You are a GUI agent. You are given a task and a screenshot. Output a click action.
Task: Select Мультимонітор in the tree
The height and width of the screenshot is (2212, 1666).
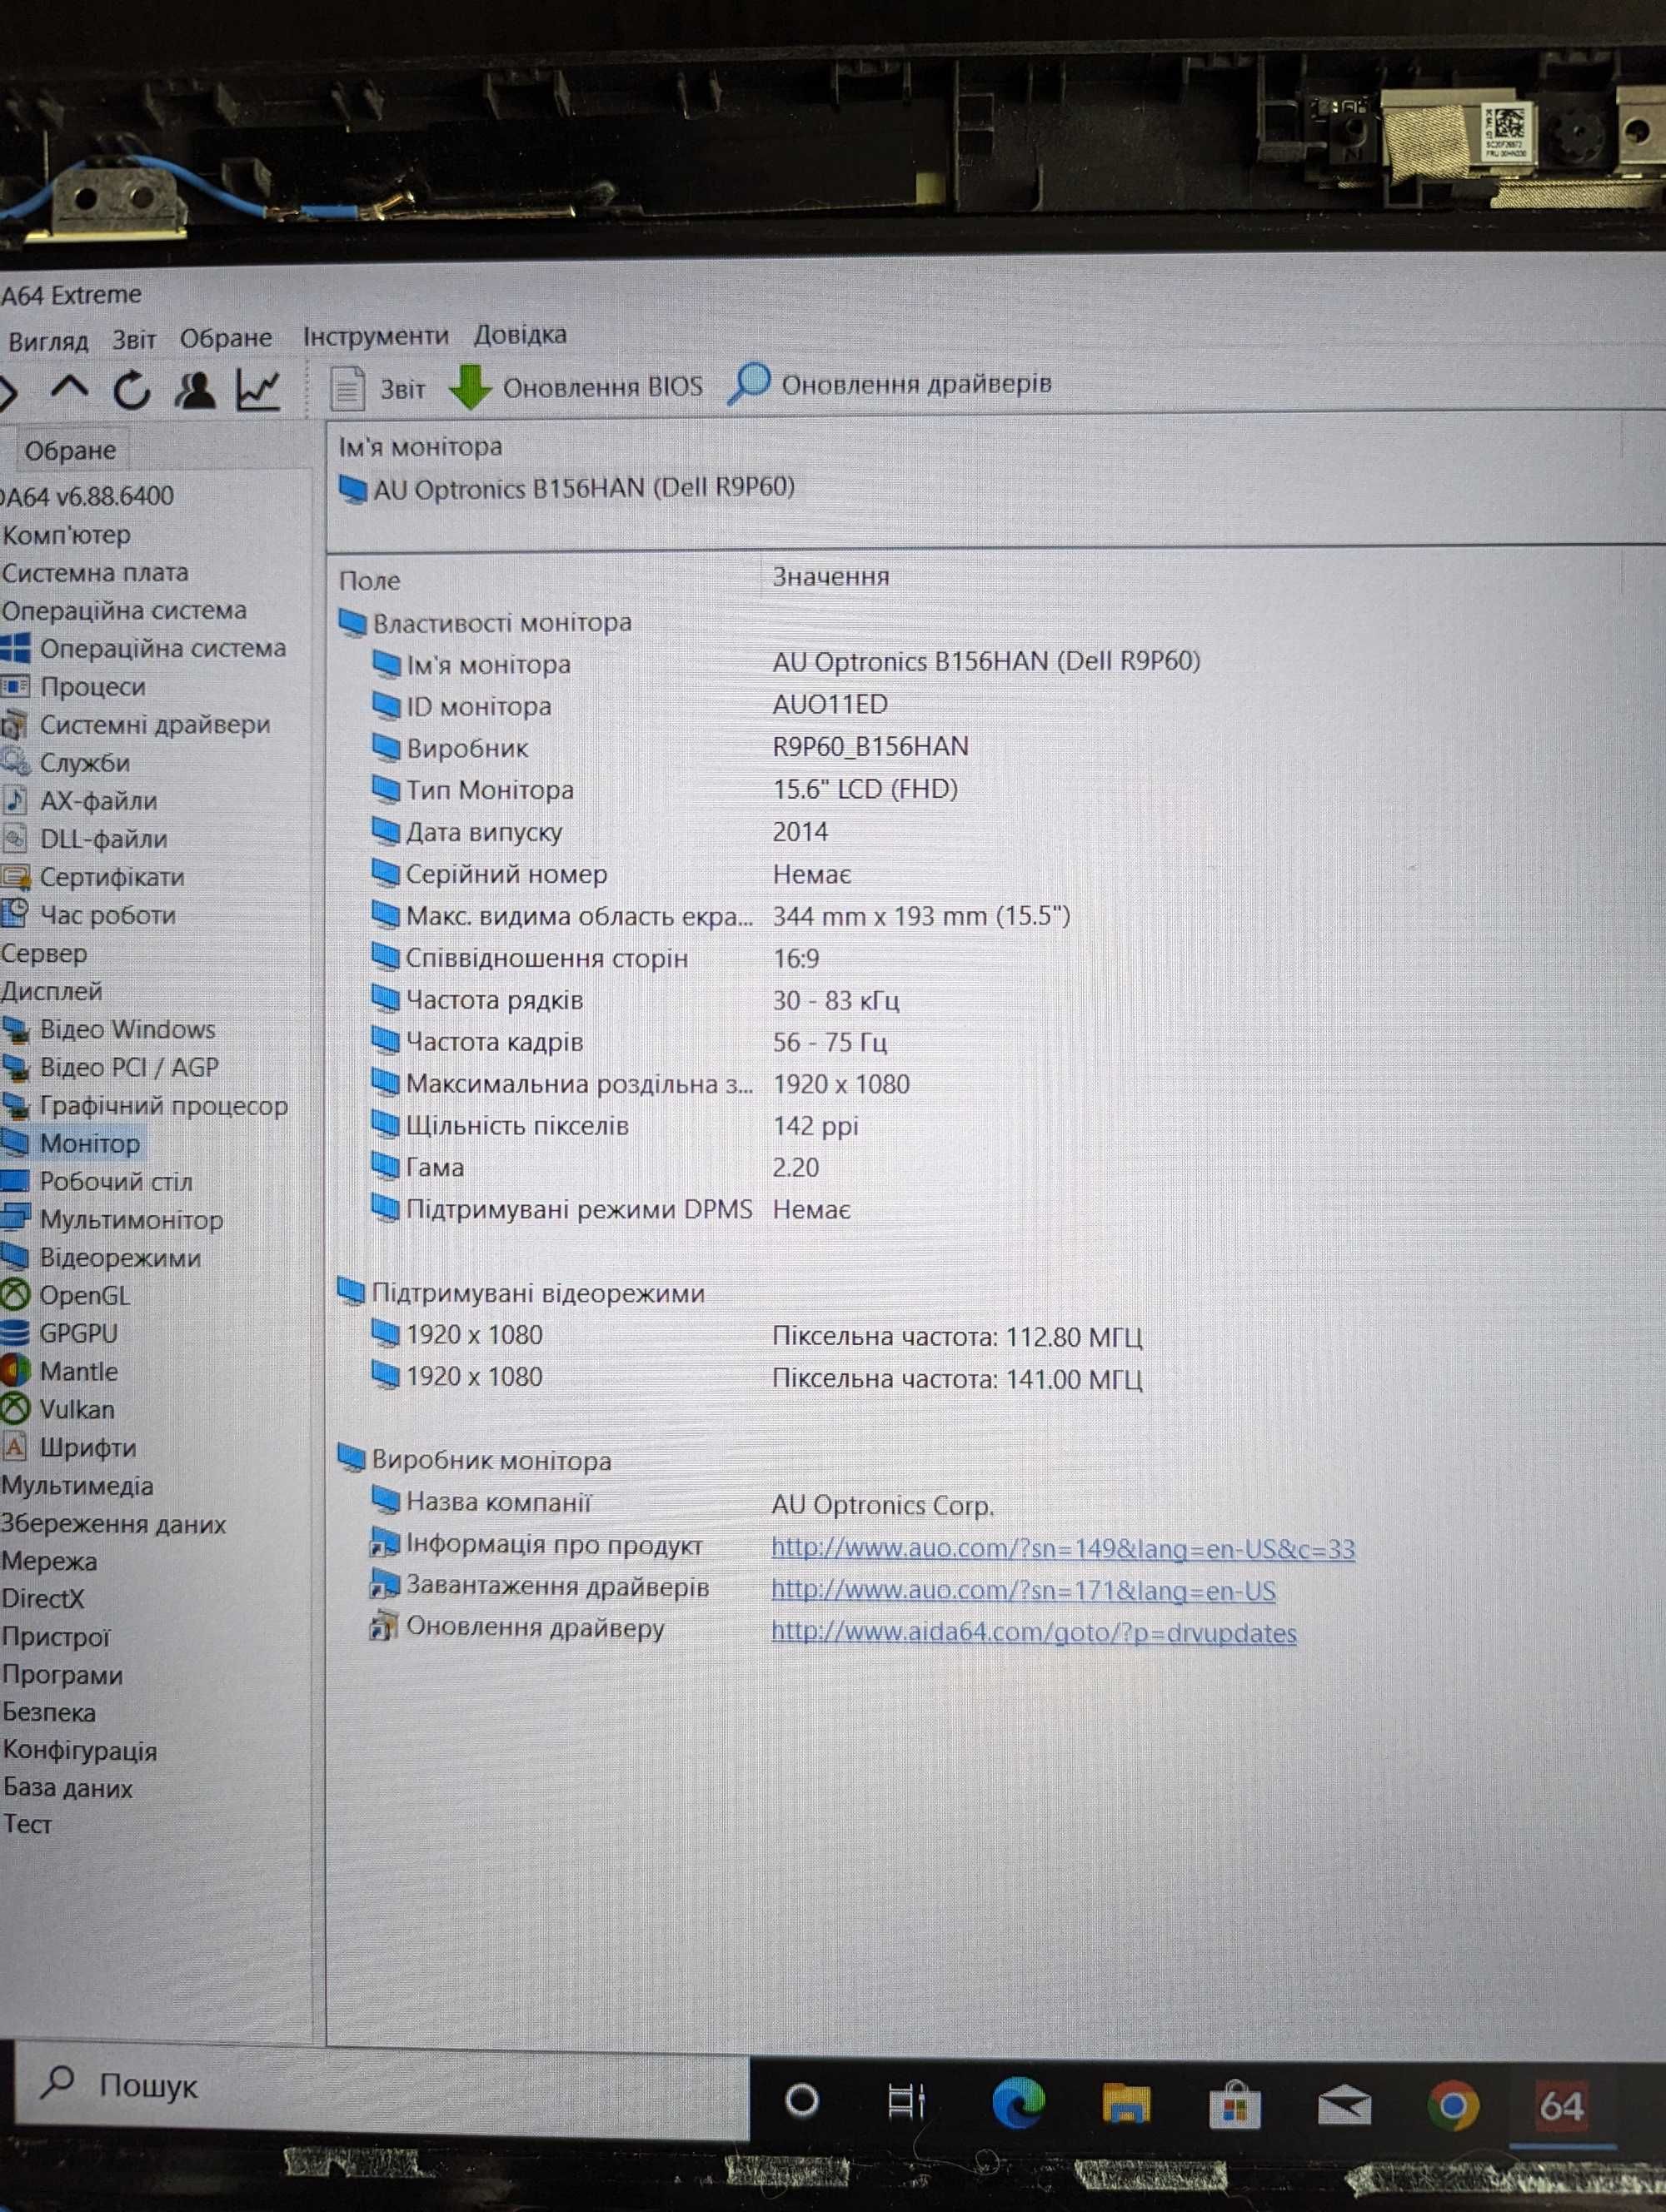(x=113, y=1219)
